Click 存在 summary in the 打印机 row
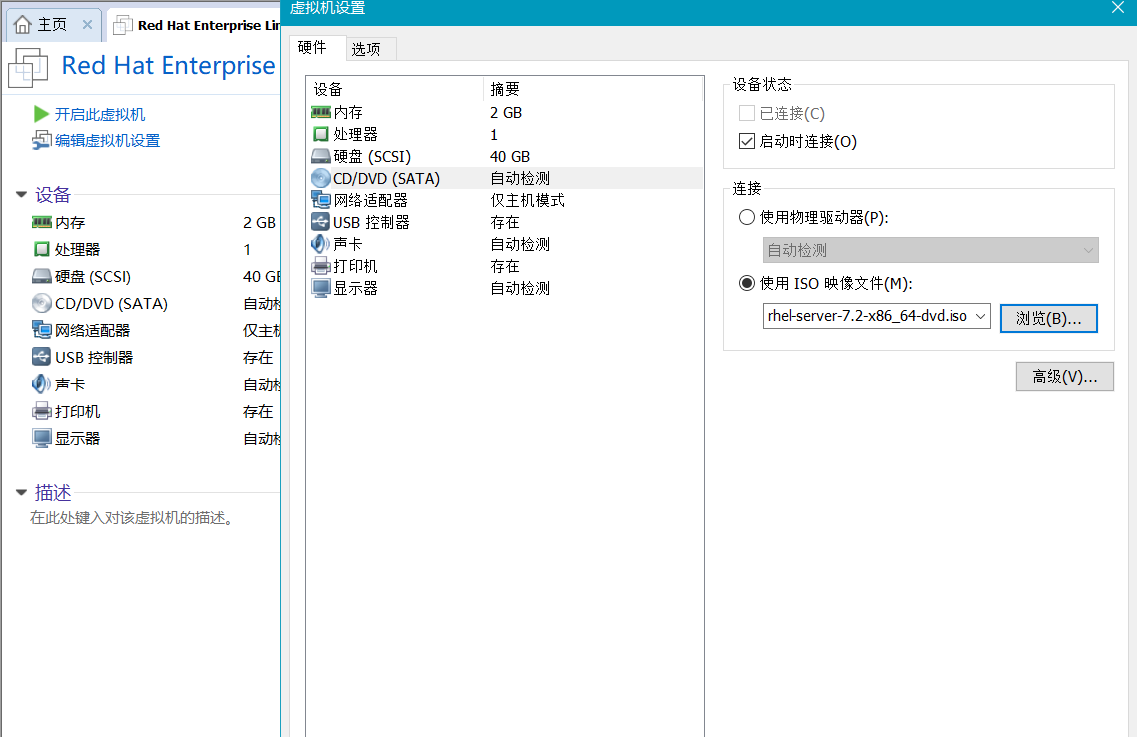Screen dimensions: 1137x737 505,266
